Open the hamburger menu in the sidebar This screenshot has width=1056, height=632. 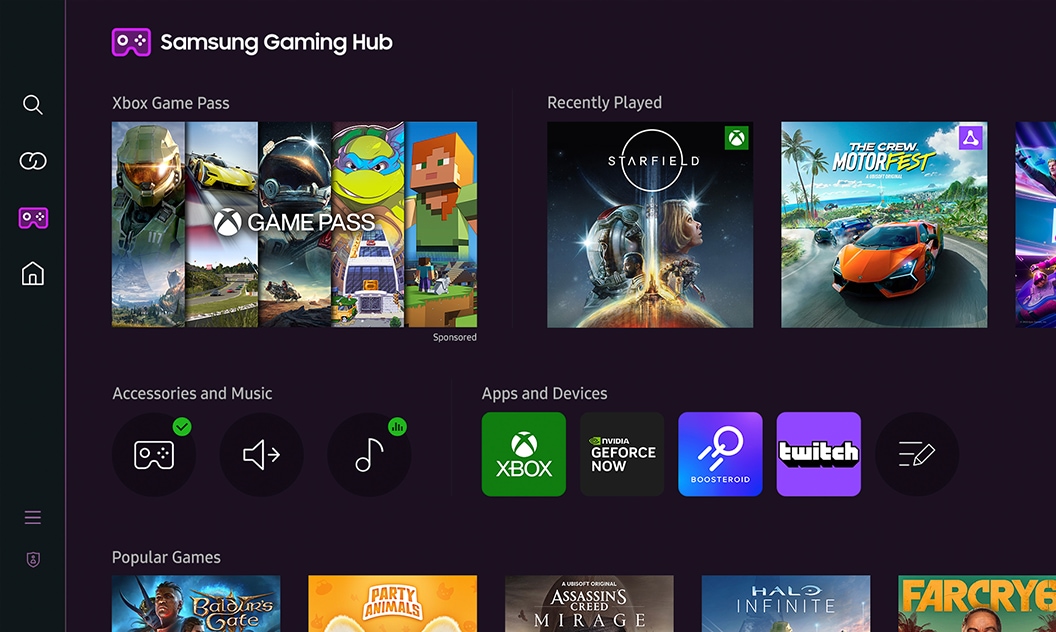click(x=33, y=517)
